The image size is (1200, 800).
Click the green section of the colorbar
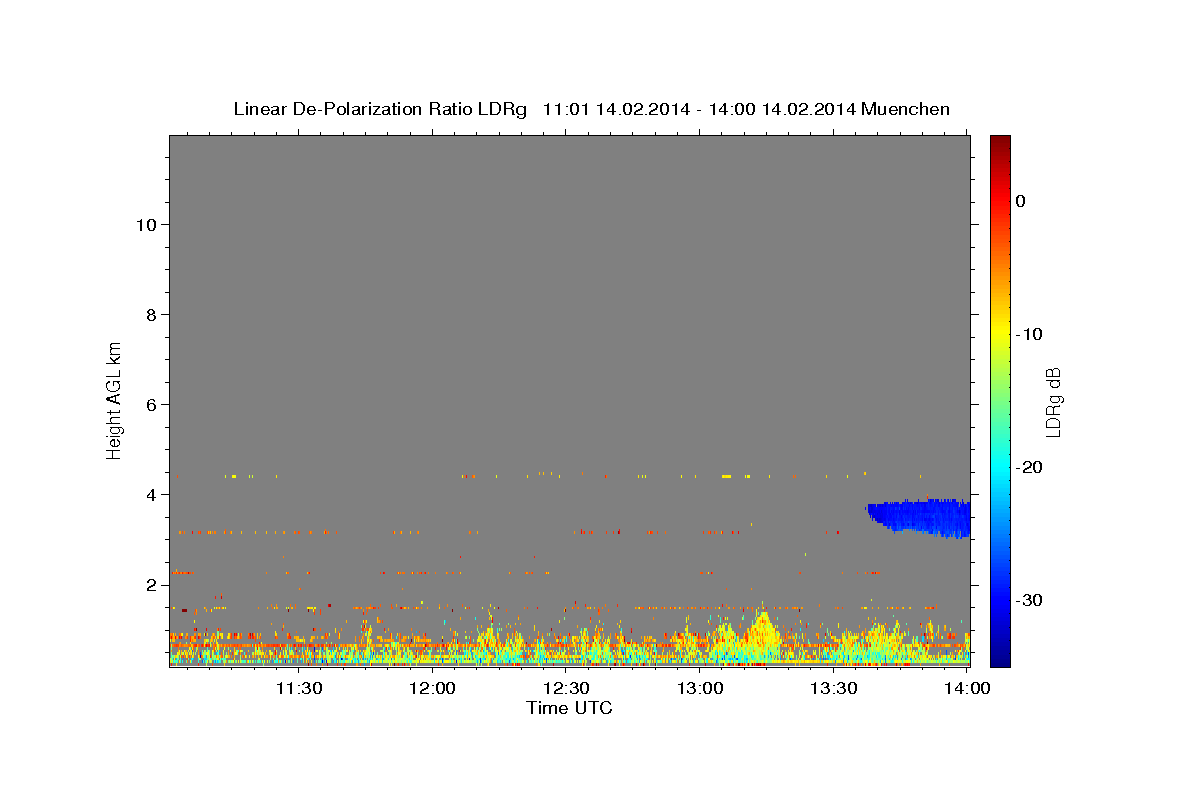1000,400
